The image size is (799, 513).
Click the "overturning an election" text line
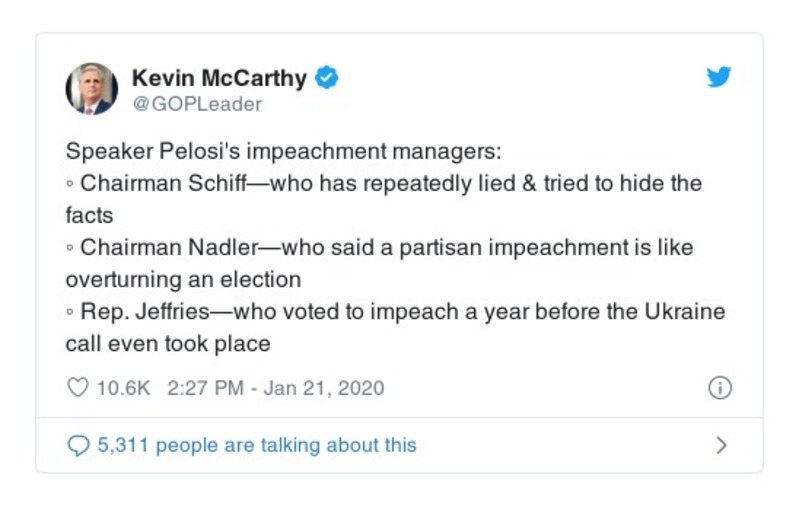pyautogui.click(x=183, y=278)
